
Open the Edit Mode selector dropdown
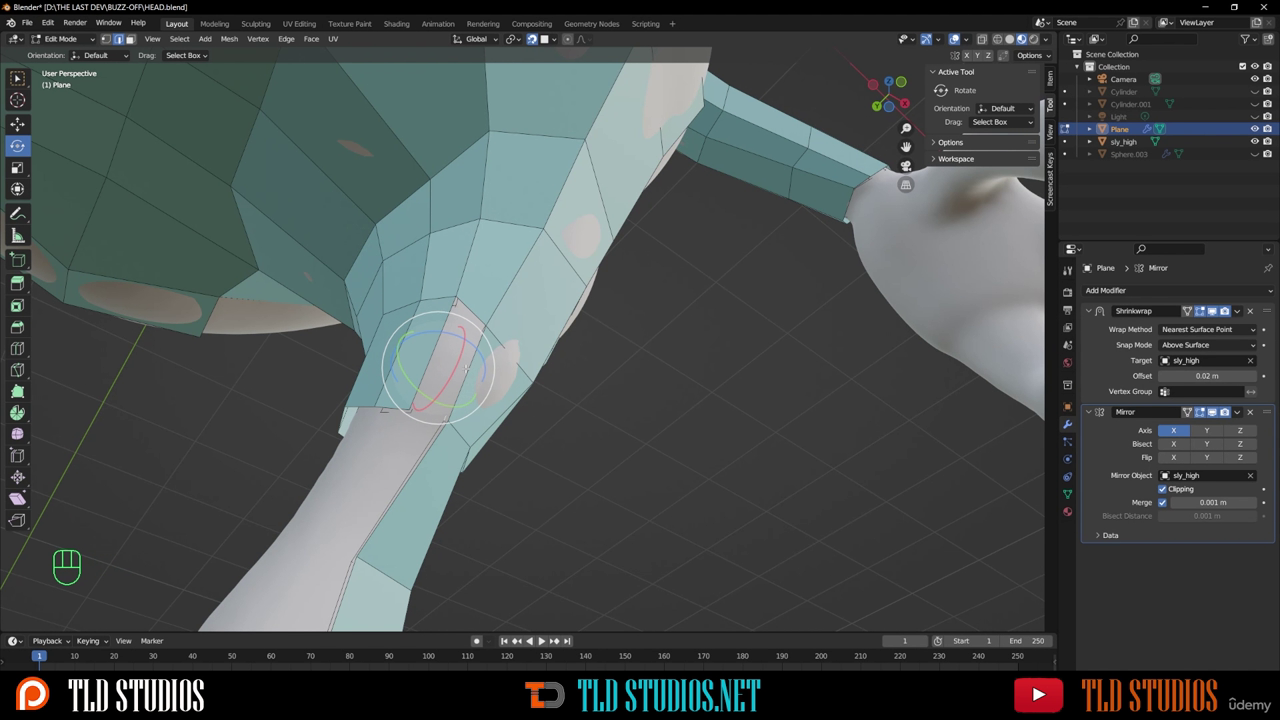pos(60,39)
